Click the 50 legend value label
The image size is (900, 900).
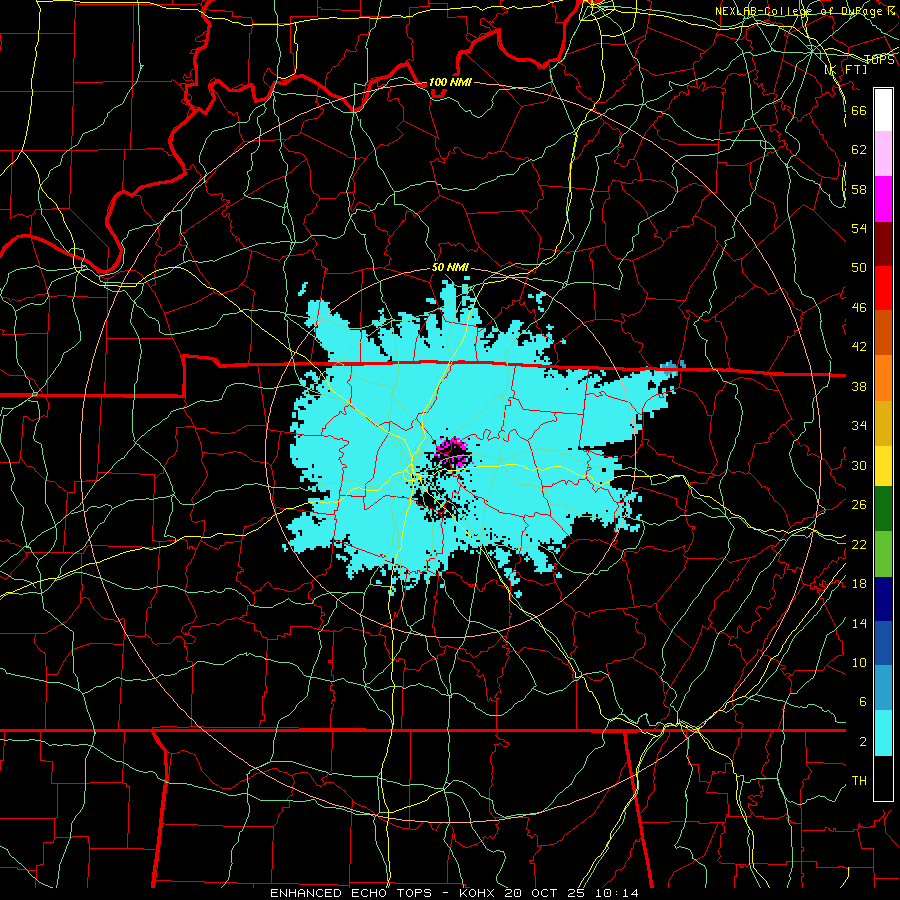tap(859, 267)
